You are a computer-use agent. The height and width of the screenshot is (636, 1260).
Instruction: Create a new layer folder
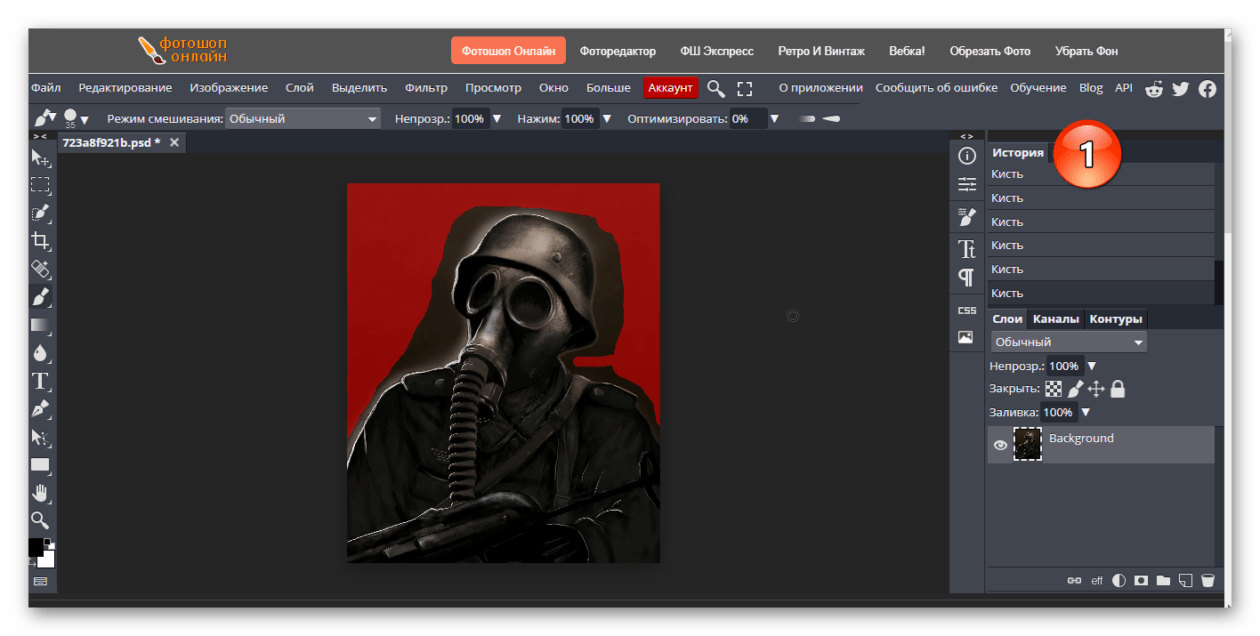pyautogui.click(x=1163, y=580)
